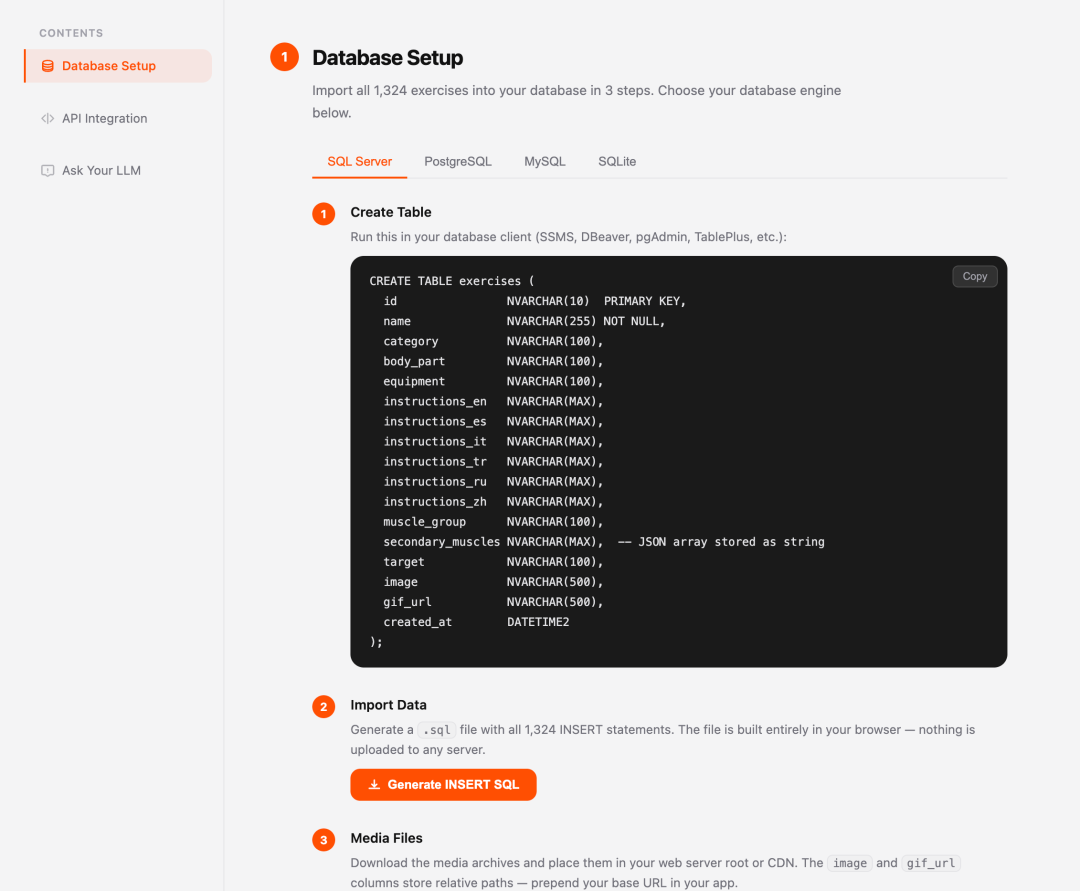The width and height of the screenshot is (1080, 891).
Task: Click the 'instructions_tr' column line
Action: tap(493, 461)
